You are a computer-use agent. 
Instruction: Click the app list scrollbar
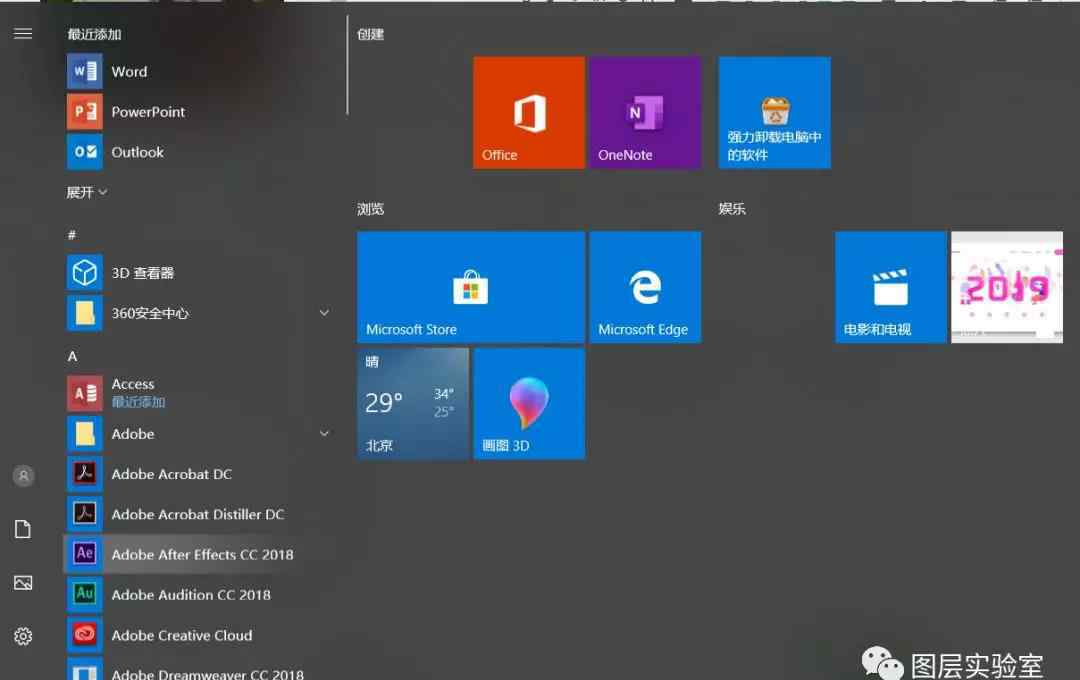point(347,65)
